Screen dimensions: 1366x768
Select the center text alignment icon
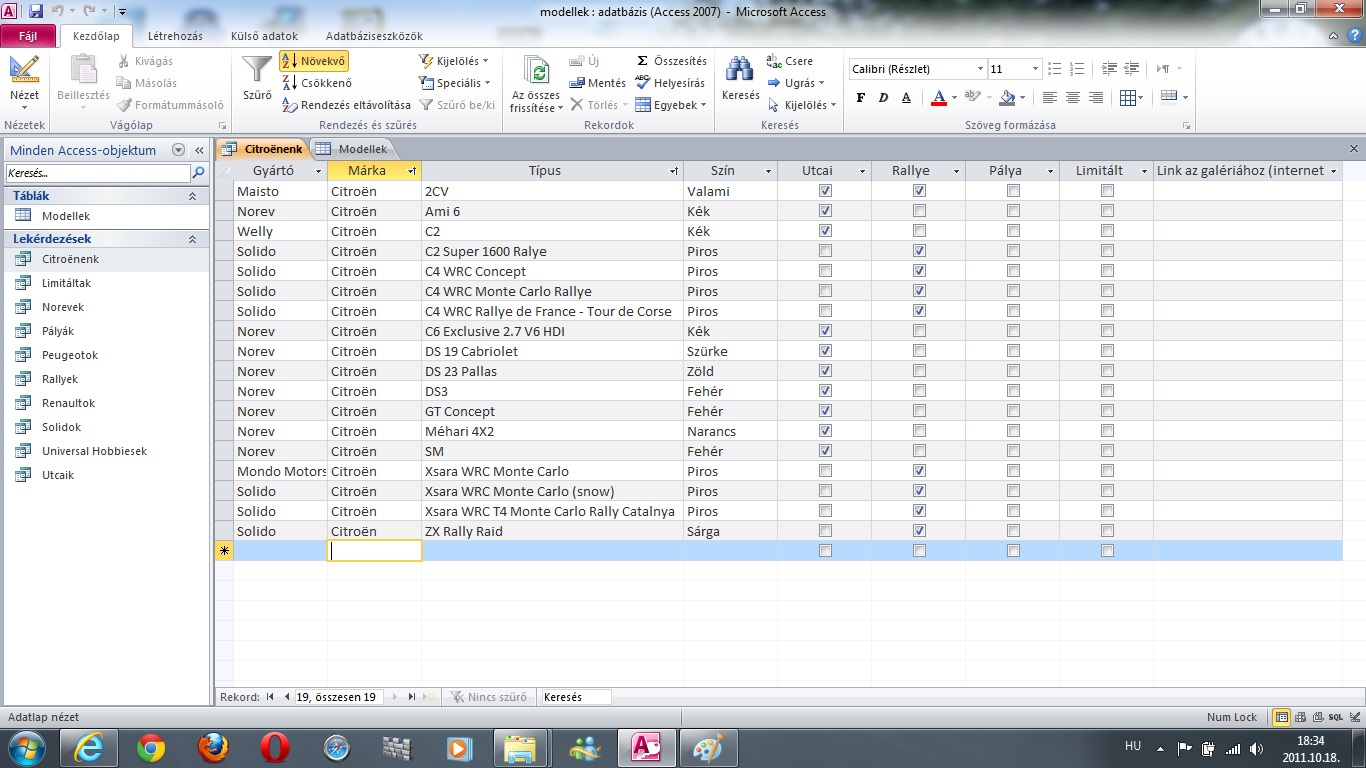(1073, 98)
